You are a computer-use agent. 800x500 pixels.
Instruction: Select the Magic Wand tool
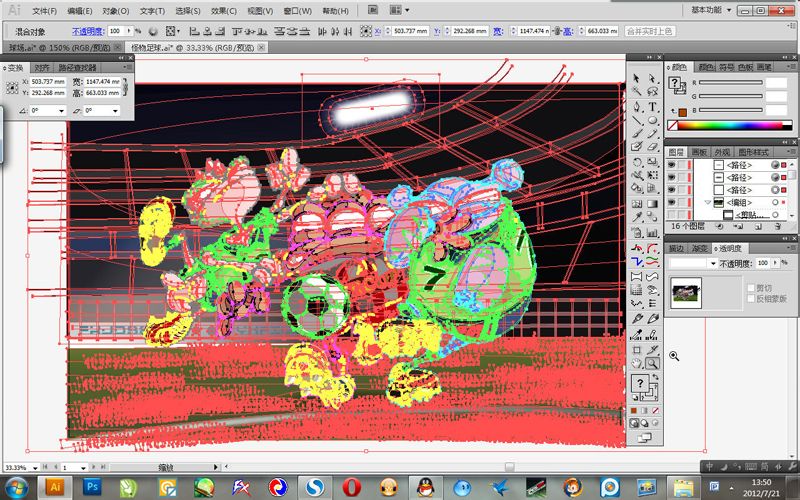pos(636,91)
